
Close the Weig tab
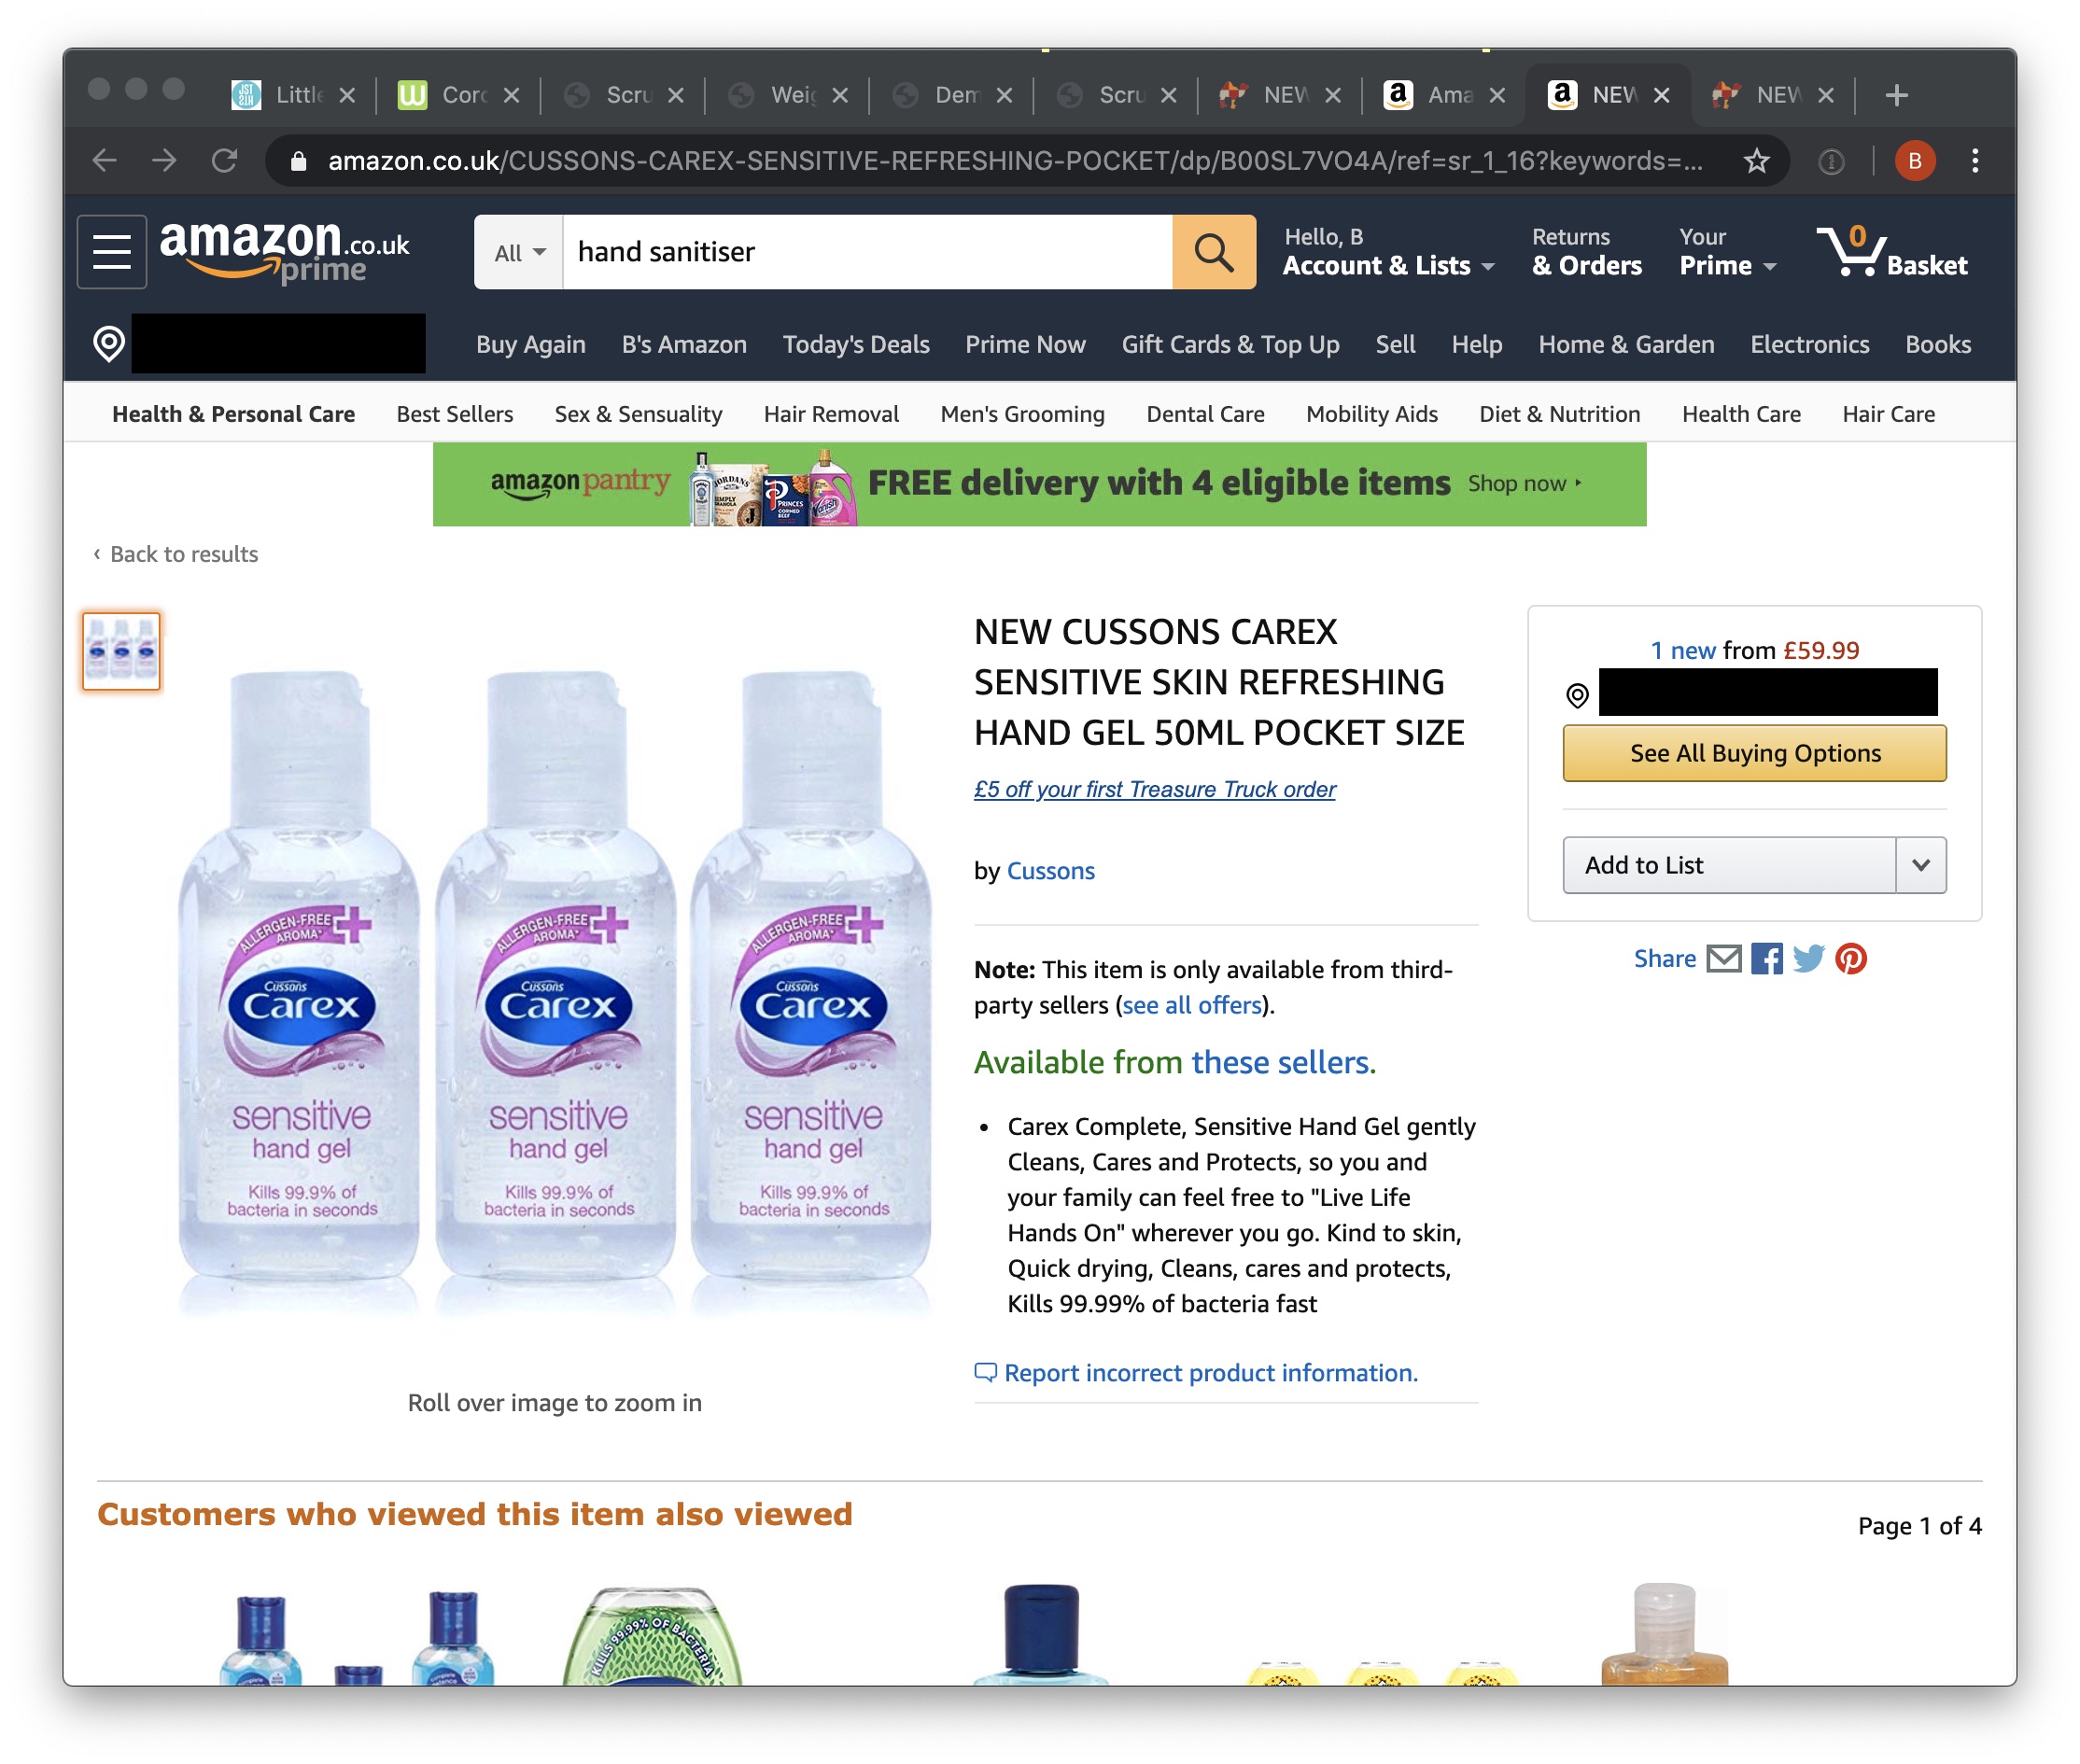click(840, 95)
